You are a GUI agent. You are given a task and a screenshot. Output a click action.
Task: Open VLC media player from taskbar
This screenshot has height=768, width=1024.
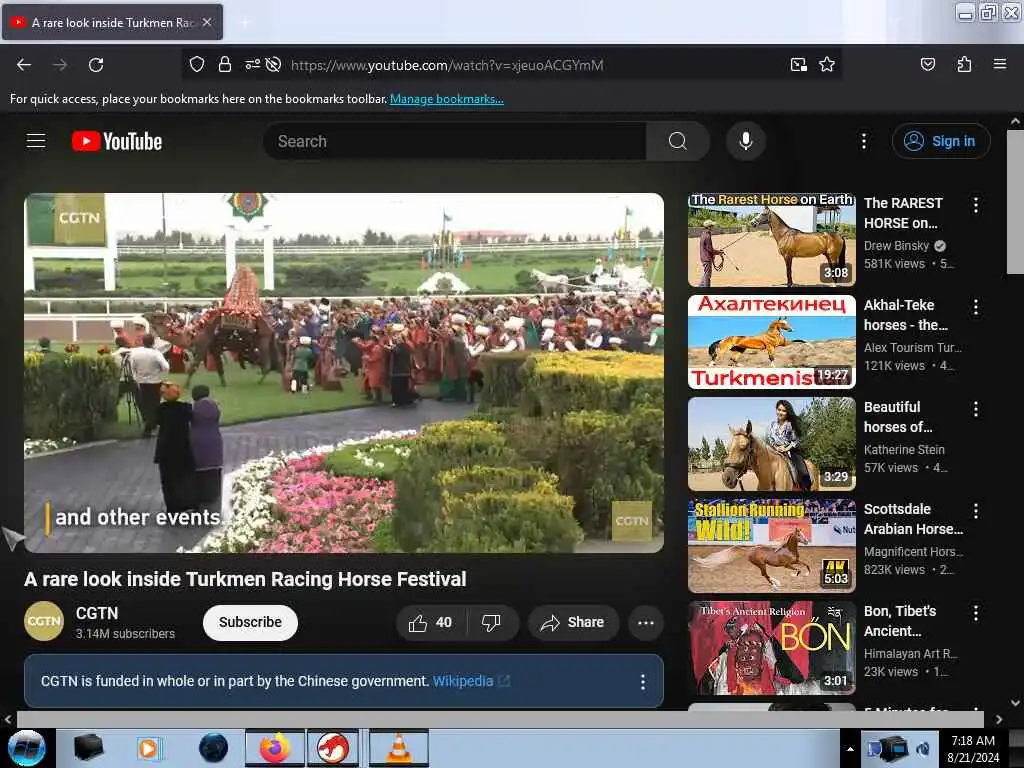tap(399, 748)
